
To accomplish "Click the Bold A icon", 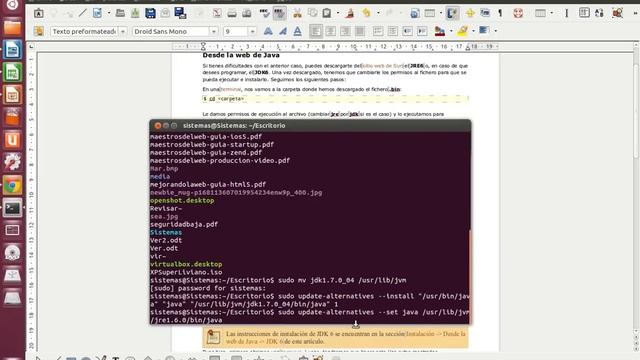I will (x=268, y=31).
